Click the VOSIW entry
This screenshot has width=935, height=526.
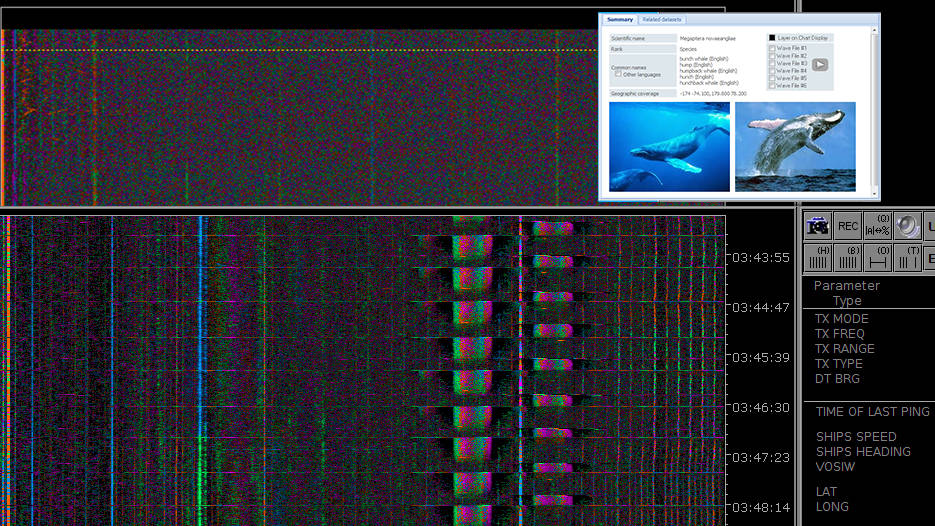[835, 467]
